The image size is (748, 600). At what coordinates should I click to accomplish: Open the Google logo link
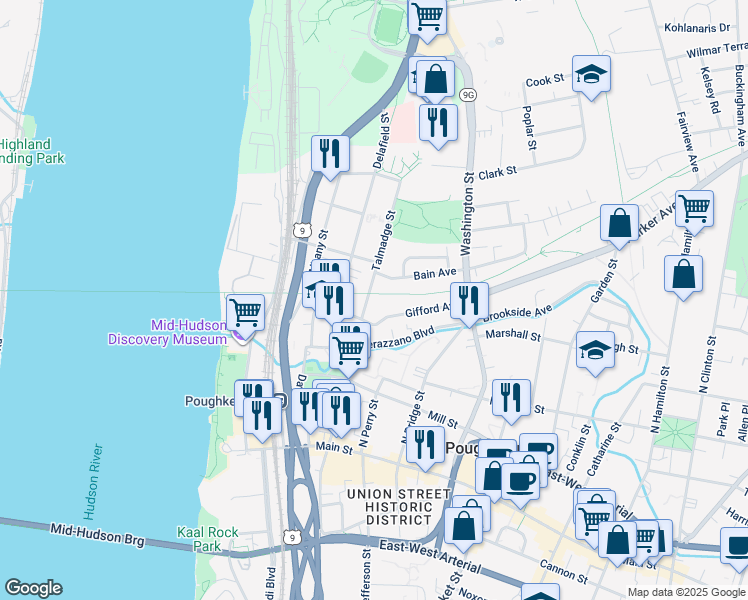(33, 588)
